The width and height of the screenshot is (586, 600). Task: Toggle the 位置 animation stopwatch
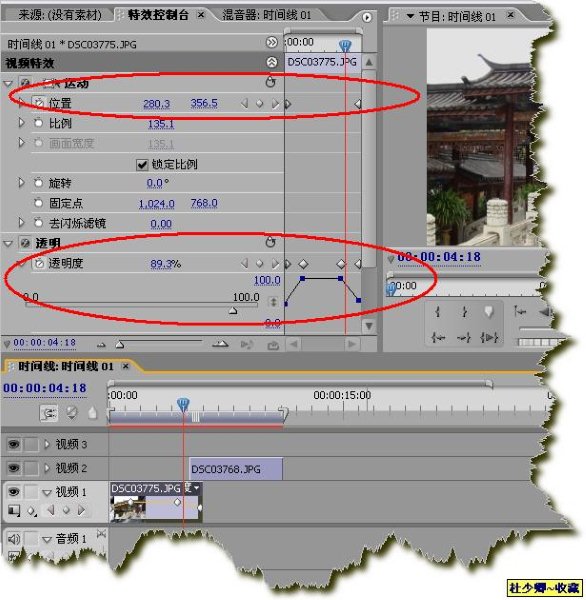(39, 103)
